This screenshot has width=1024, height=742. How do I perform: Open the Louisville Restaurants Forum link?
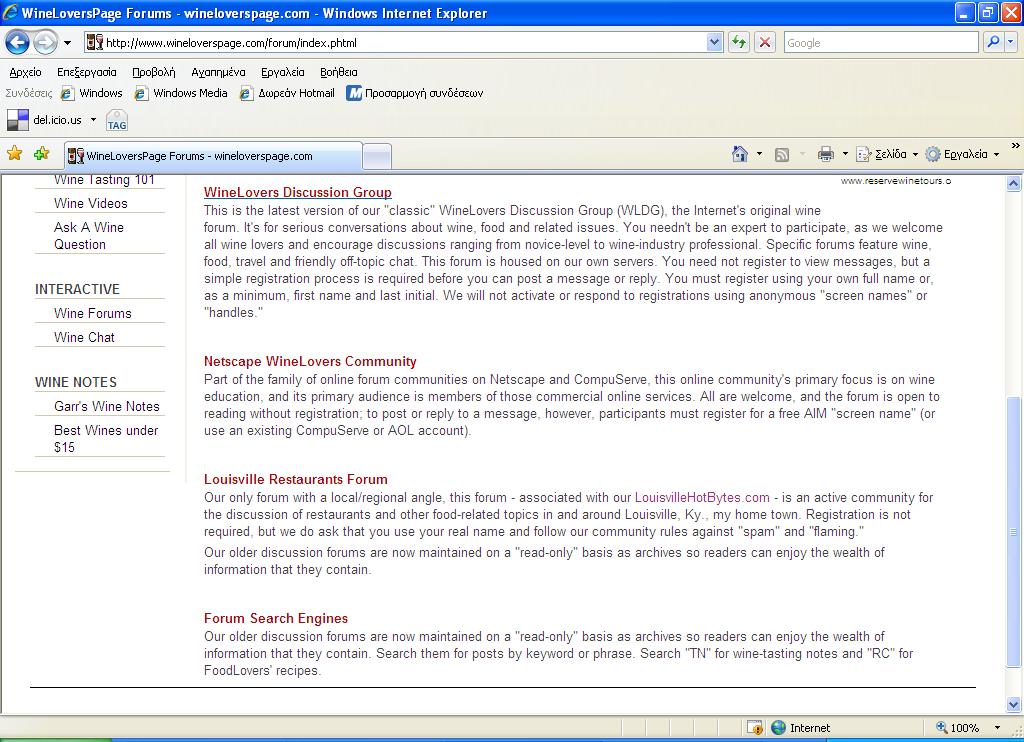(x=296, y=479)
